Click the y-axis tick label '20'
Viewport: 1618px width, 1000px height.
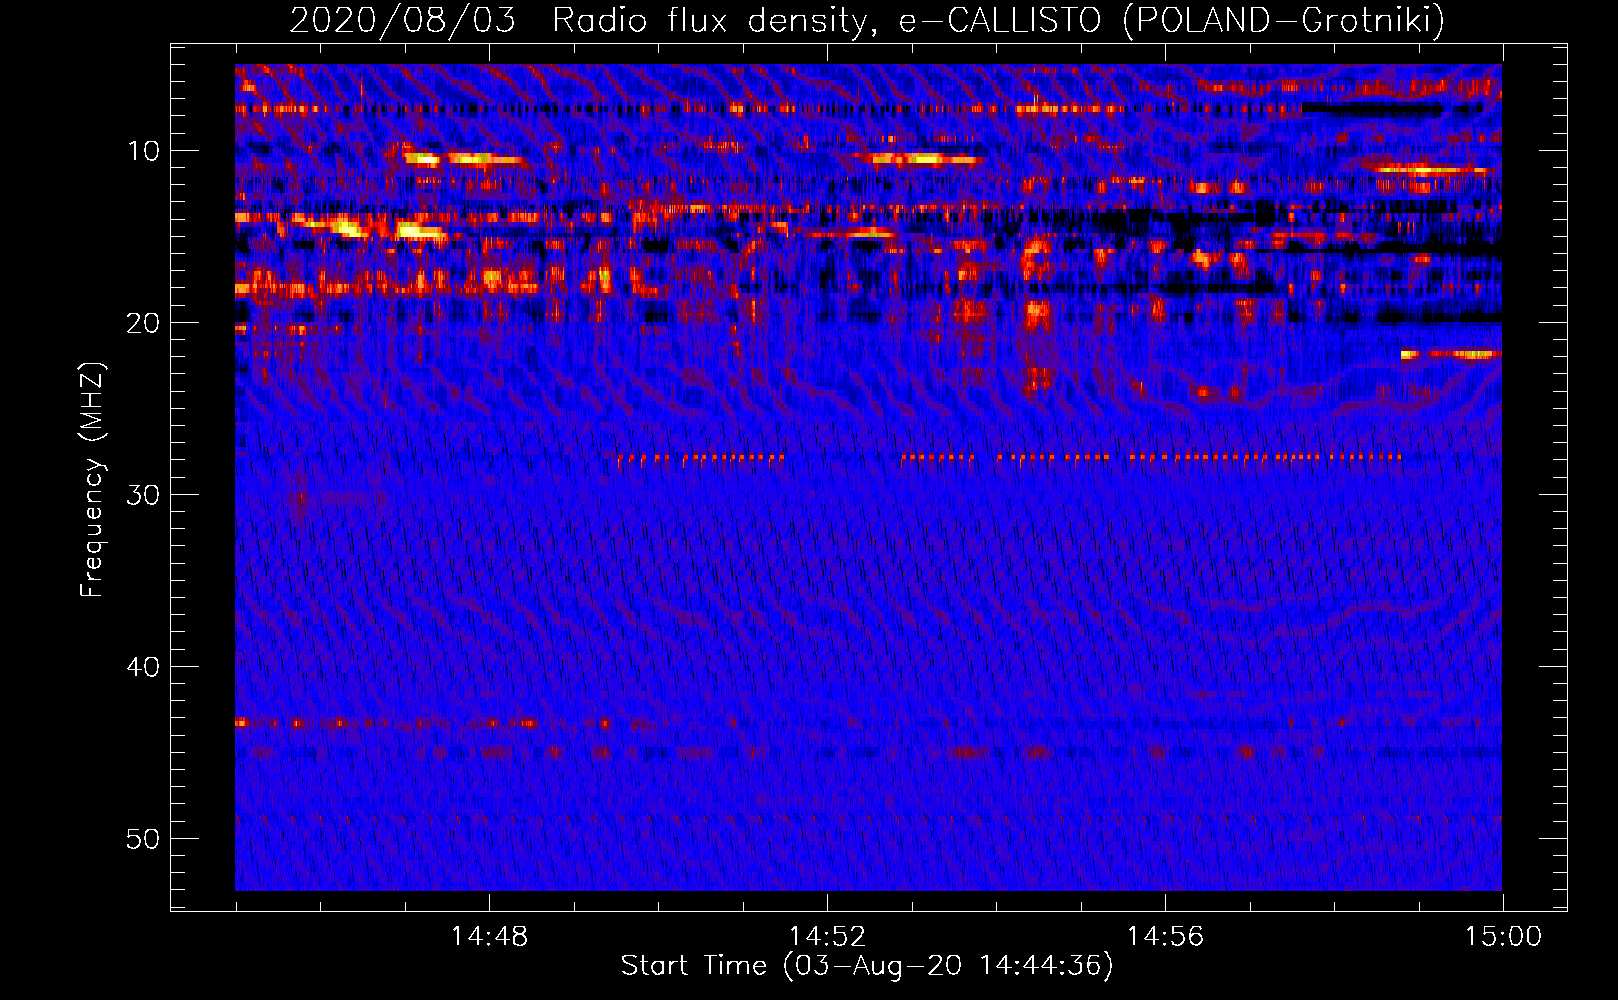pyautogui.click(x=144, y=323)
